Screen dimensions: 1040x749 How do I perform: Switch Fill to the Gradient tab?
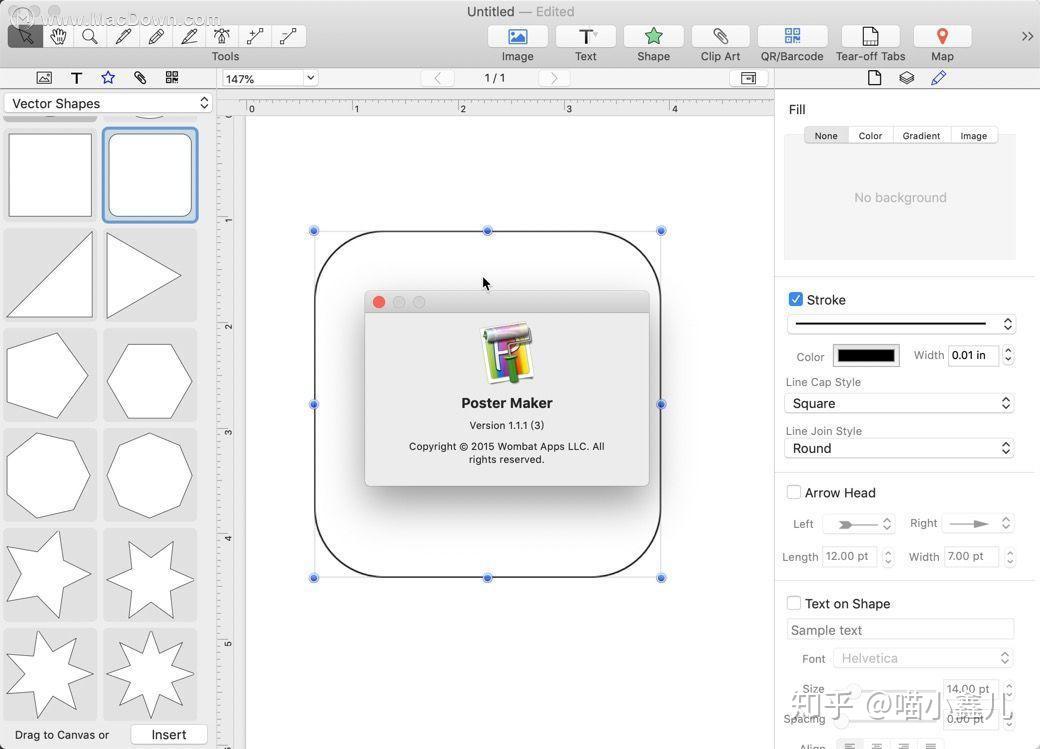tap(921, 136)
